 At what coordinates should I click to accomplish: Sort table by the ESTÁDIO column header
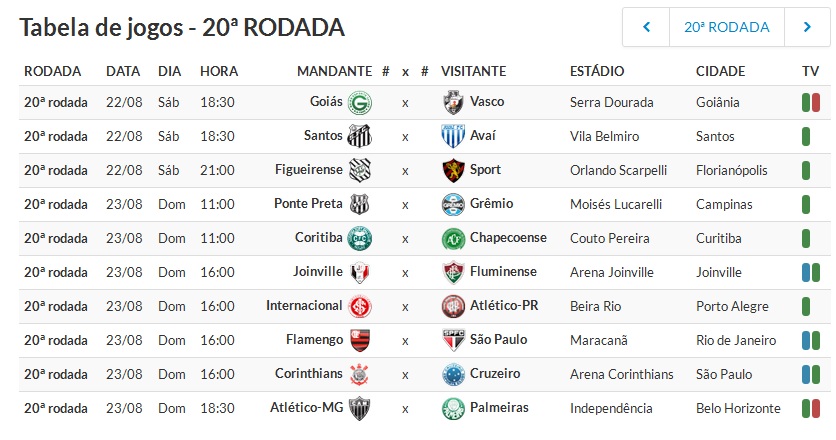(x=597, y=71)
